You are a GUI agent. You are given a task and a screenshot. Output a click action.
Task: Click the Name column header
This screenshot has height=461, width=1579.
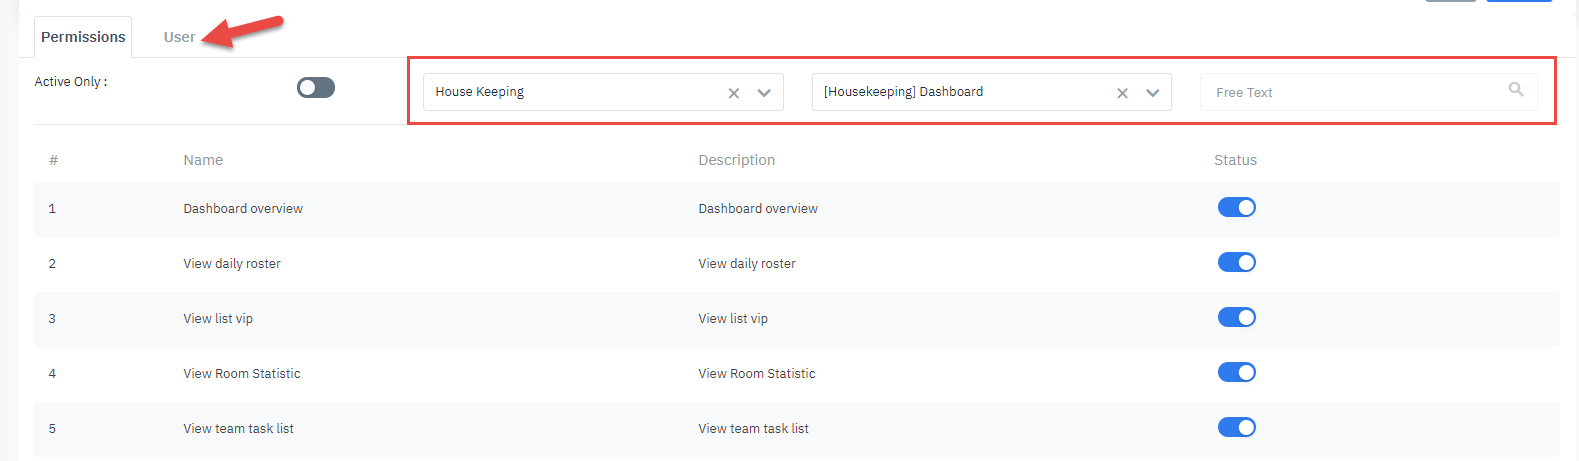[203, 160]
